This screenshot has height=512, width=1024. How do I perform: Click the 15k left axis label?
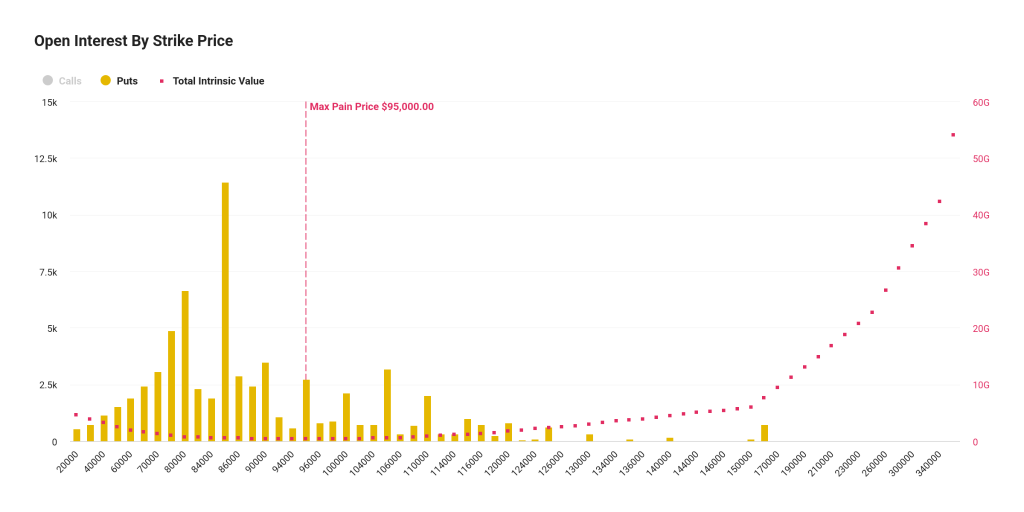tap(49, 102)
